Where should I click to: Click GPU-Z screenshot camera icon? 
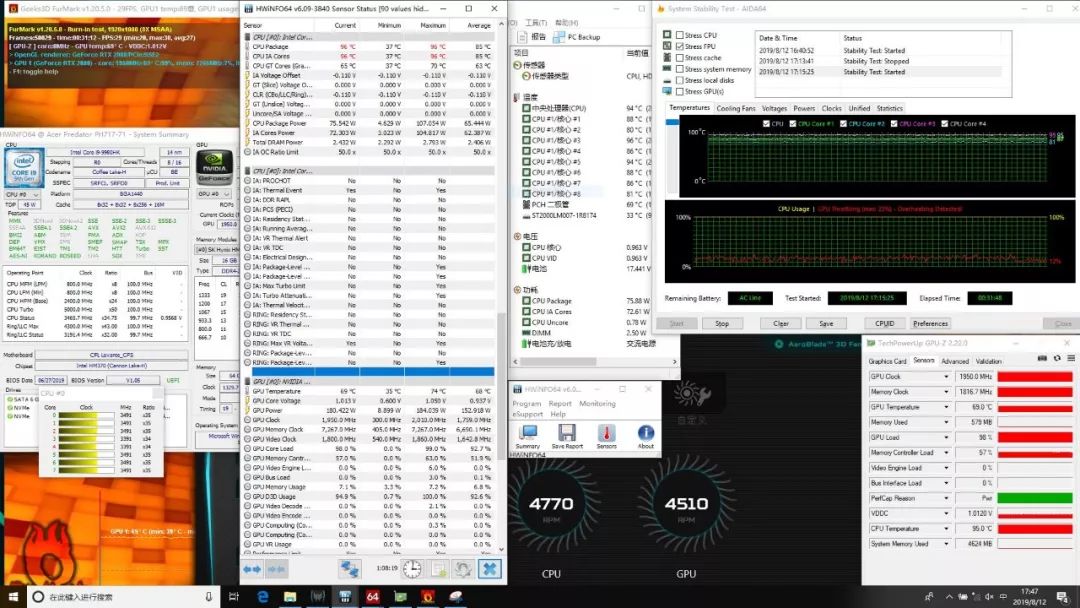[x=1042, y=358]
